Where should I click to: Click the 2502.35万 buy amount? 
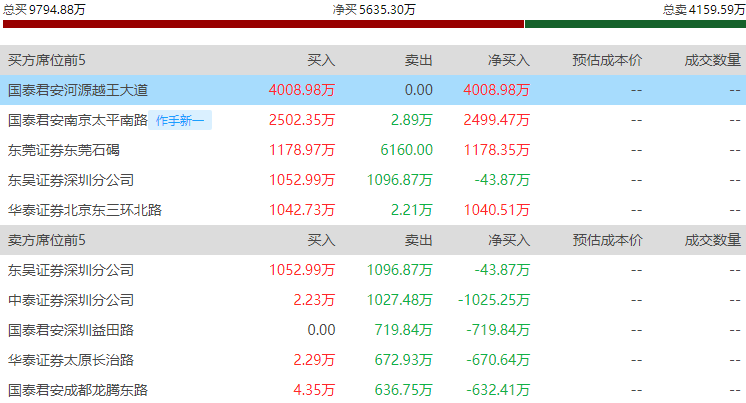coord(302,120)
